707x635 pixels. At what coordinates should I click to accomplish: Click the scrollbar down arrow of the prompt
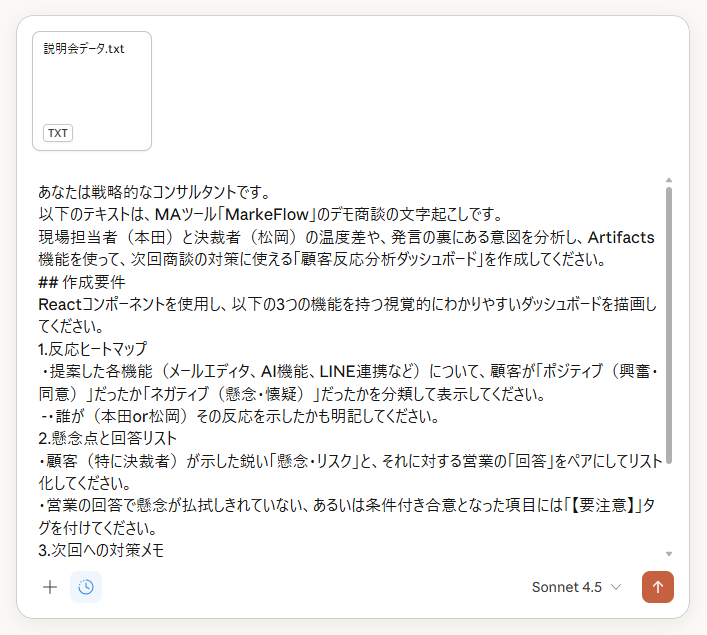click(x=669, y=554)
